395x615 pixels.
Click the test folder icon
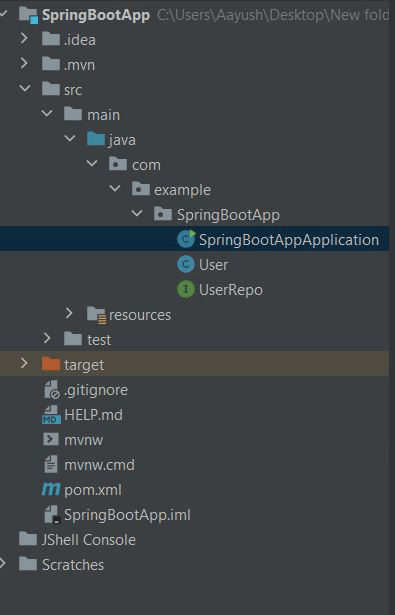click(x=73, y=339)
